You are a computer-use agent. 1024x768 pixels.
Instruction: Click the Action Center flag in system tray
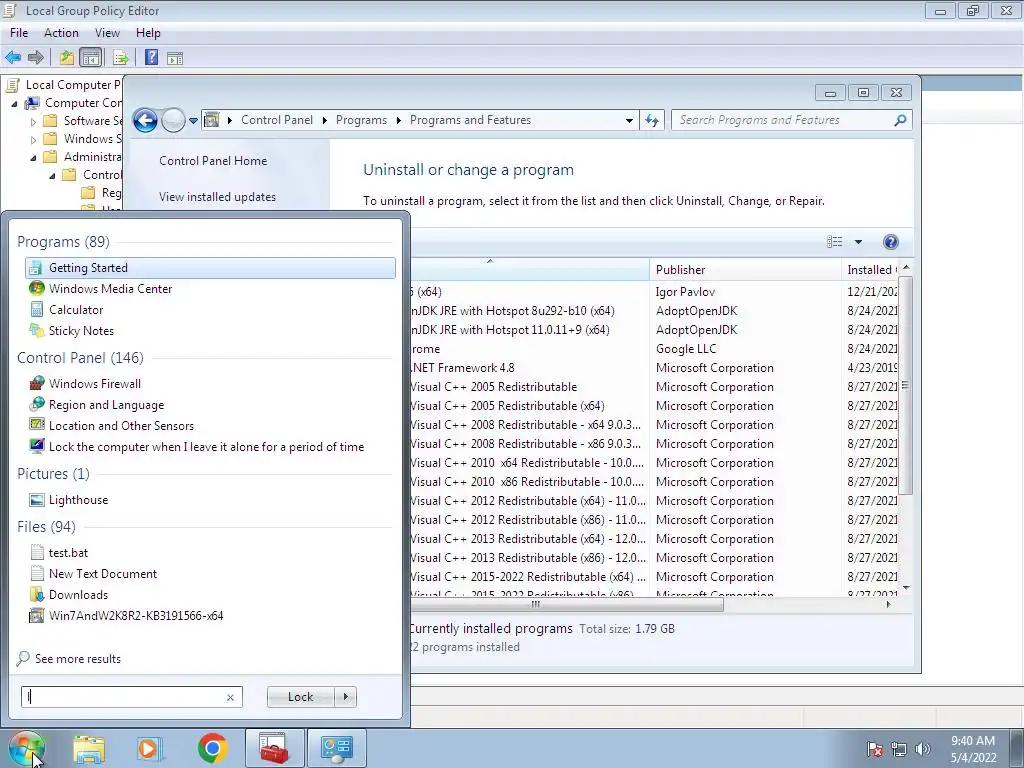pyautogui.click(x=875, y=749)
